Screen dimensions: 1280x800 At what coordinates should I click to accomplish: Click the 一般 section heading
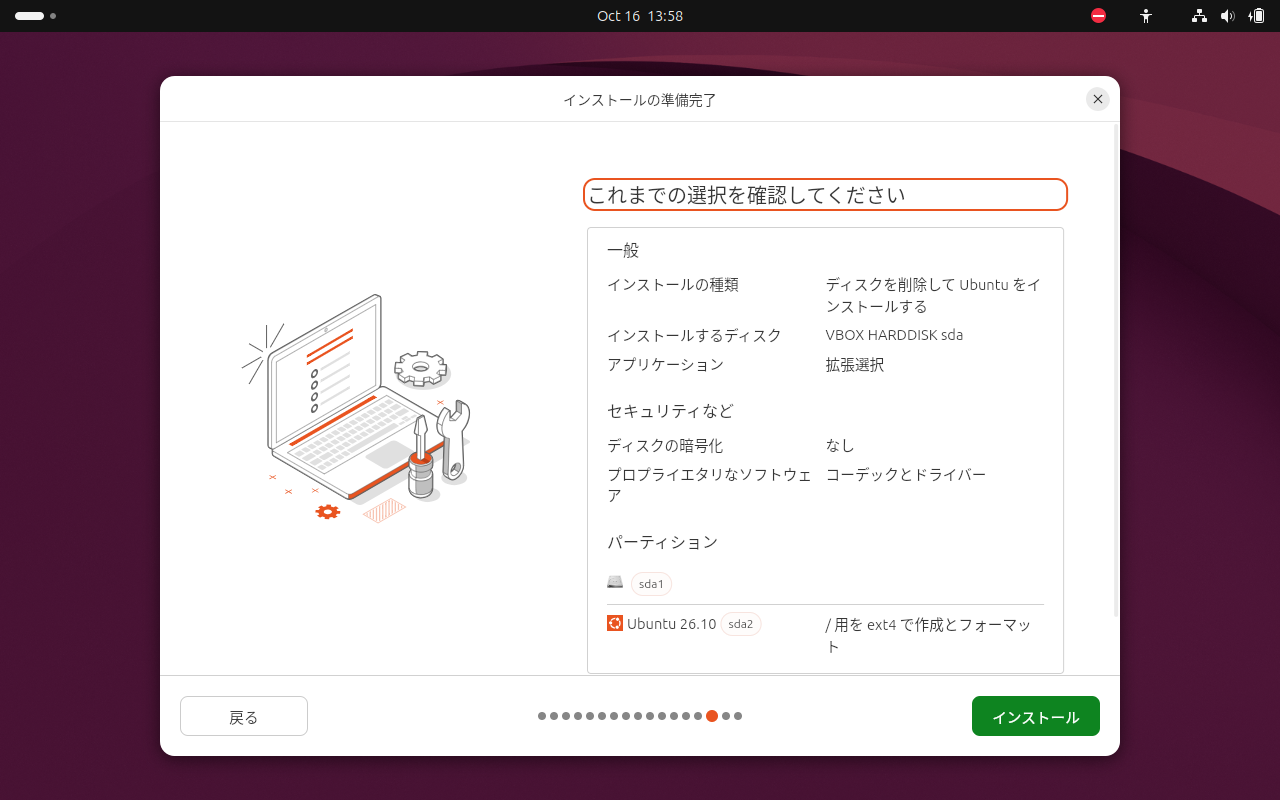click(x=623, y=250)
